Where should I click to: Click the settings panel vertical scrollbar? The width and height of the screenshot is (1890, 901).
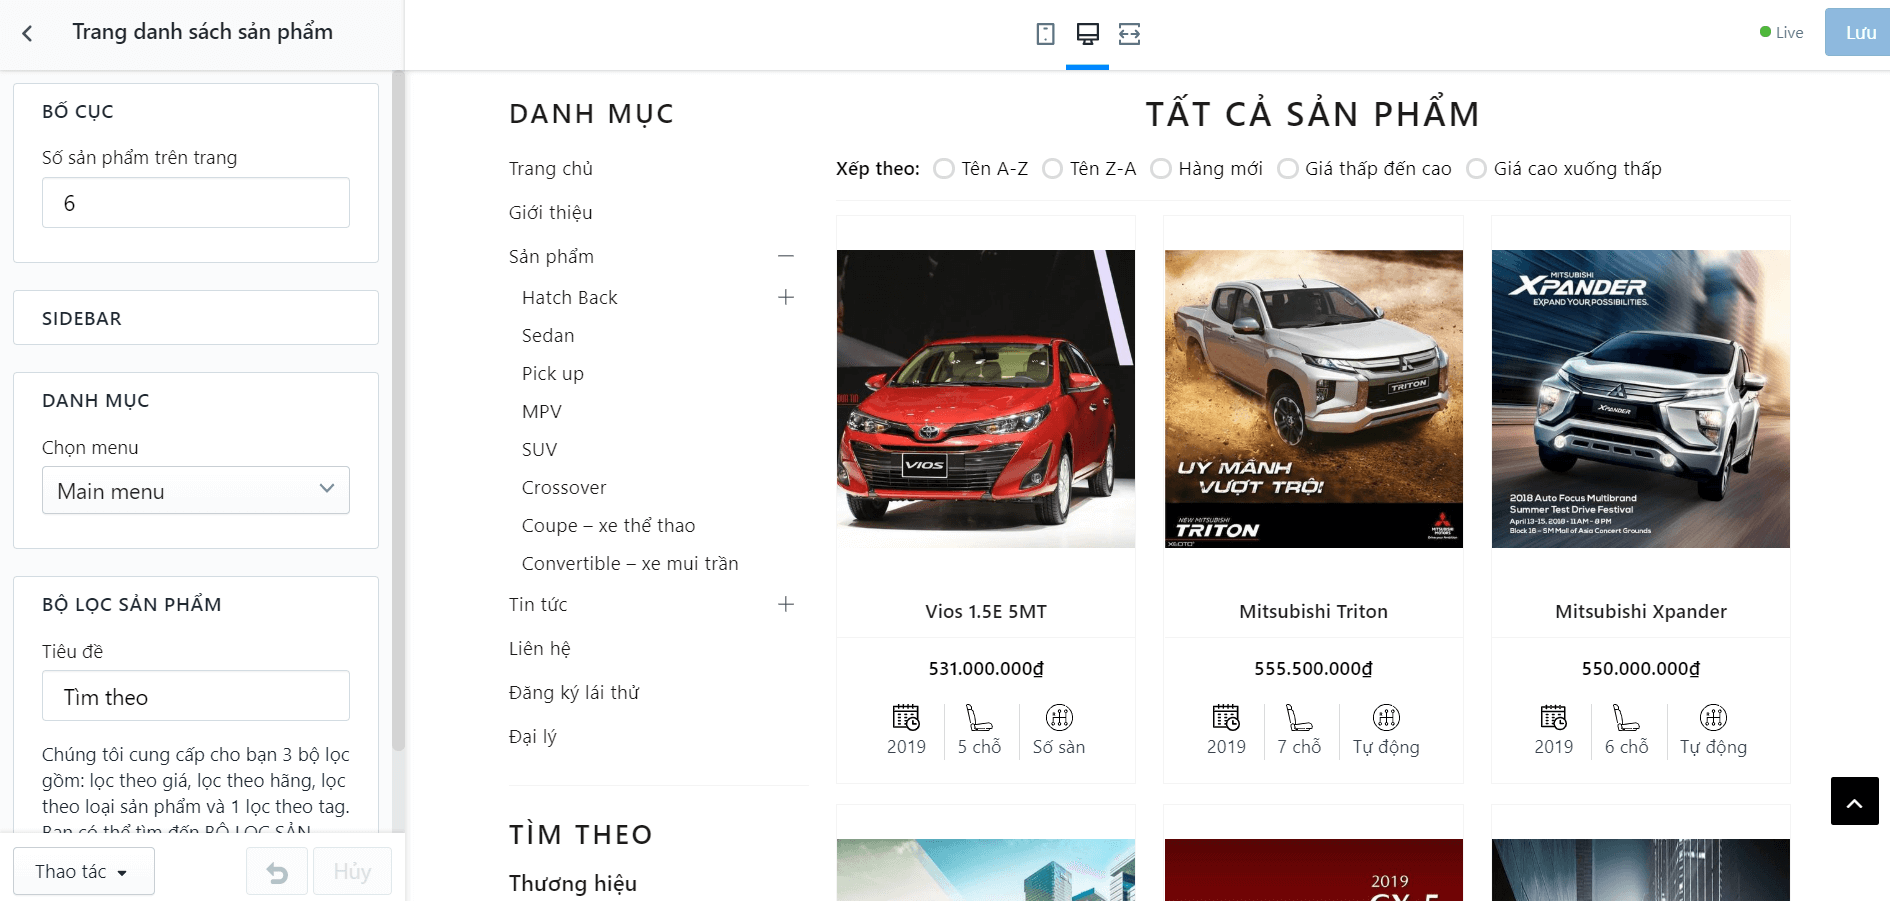pos(398,410)
